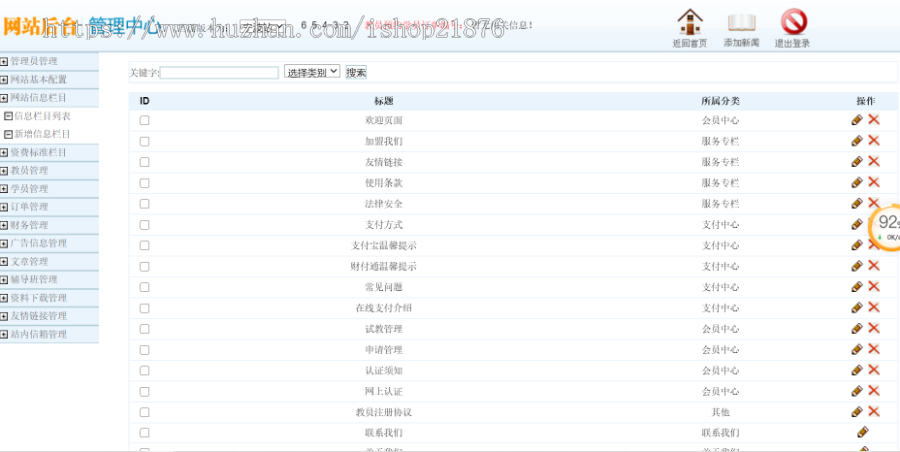Edit the 支付宝温馨提示 entry
Screen dimensions: 900x452
pyautogui.click(x=857, y=245)
